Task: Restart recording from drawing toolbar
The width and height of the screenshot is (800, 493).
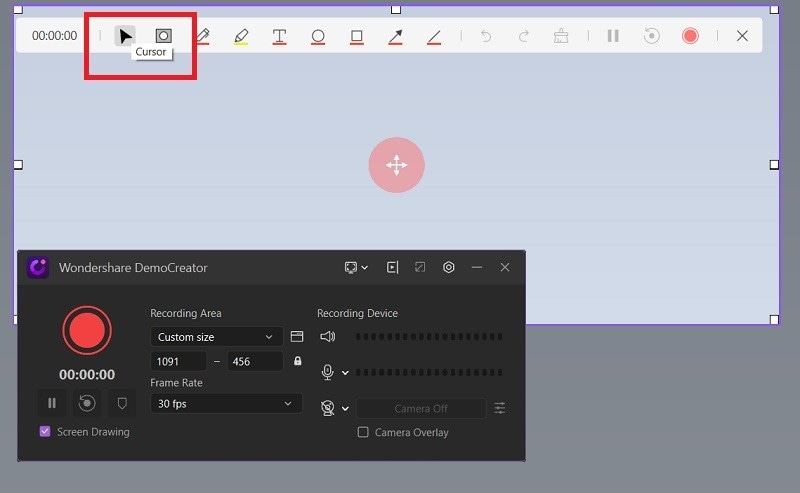Action: click(652, 36)
